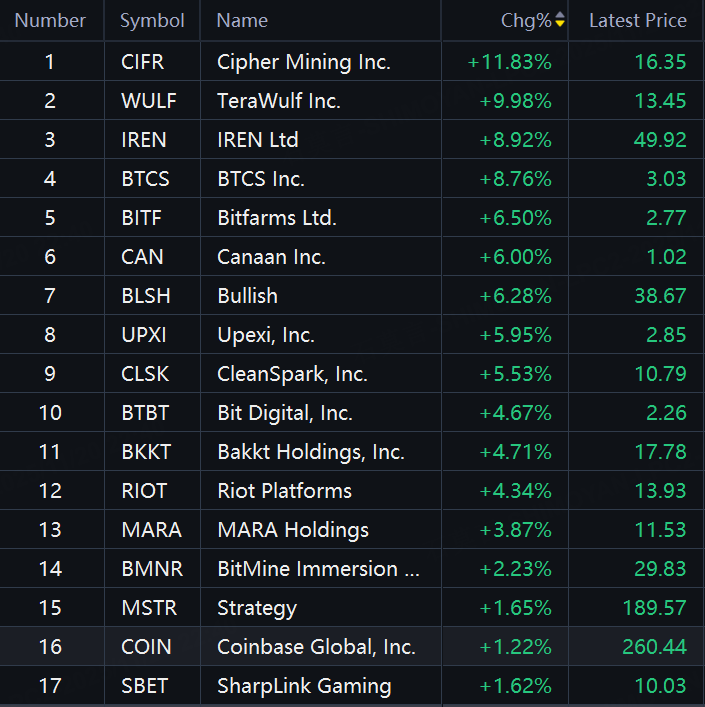Click the Name column header

[242, 20]
